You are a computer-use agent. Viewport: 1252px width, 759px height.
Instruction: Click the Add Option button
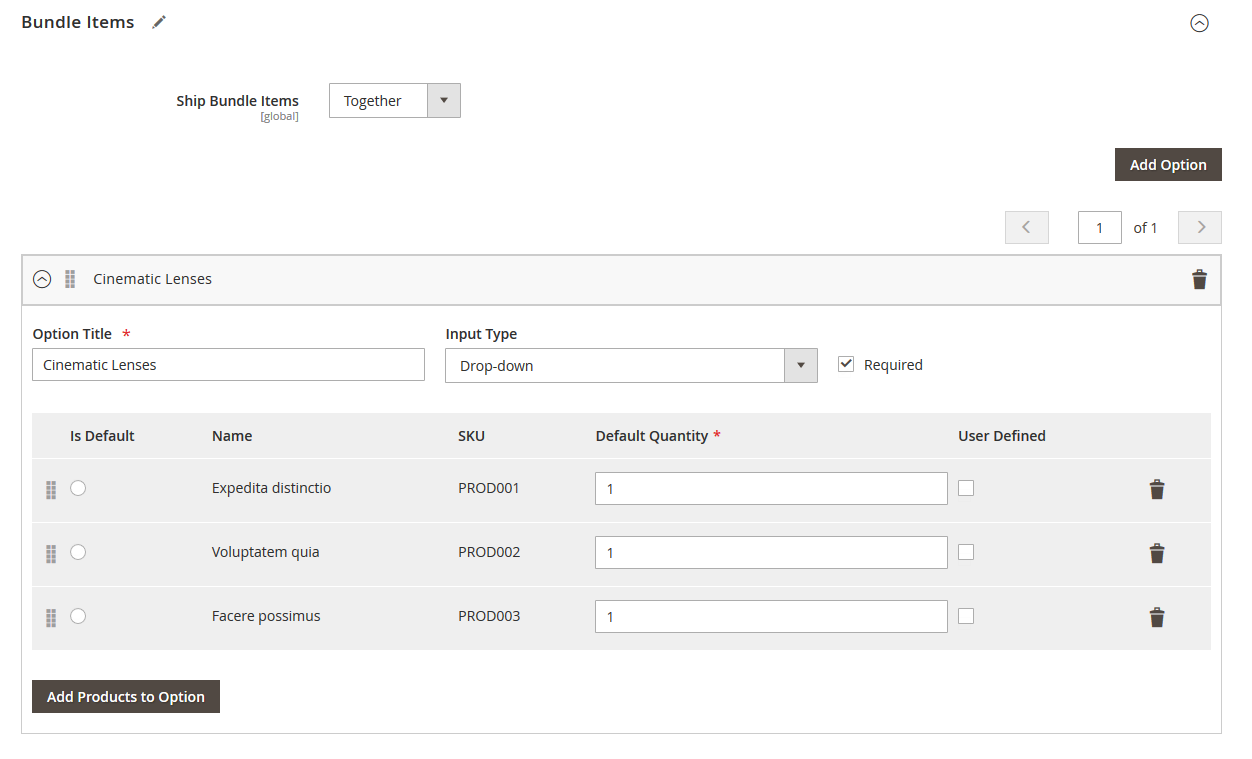click(x=1168, y=165)
